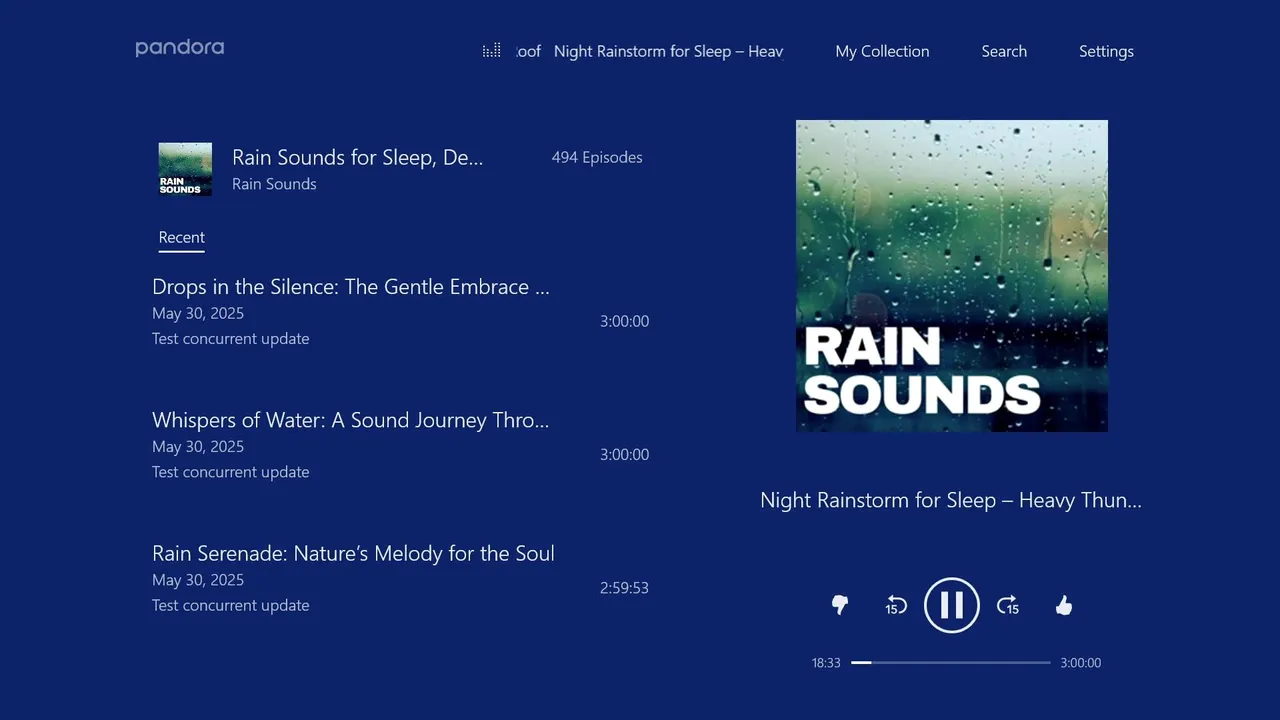The height and width of the screenshot is (720, 1280).
Task: Click the Pandora logo
Action: 180,48
